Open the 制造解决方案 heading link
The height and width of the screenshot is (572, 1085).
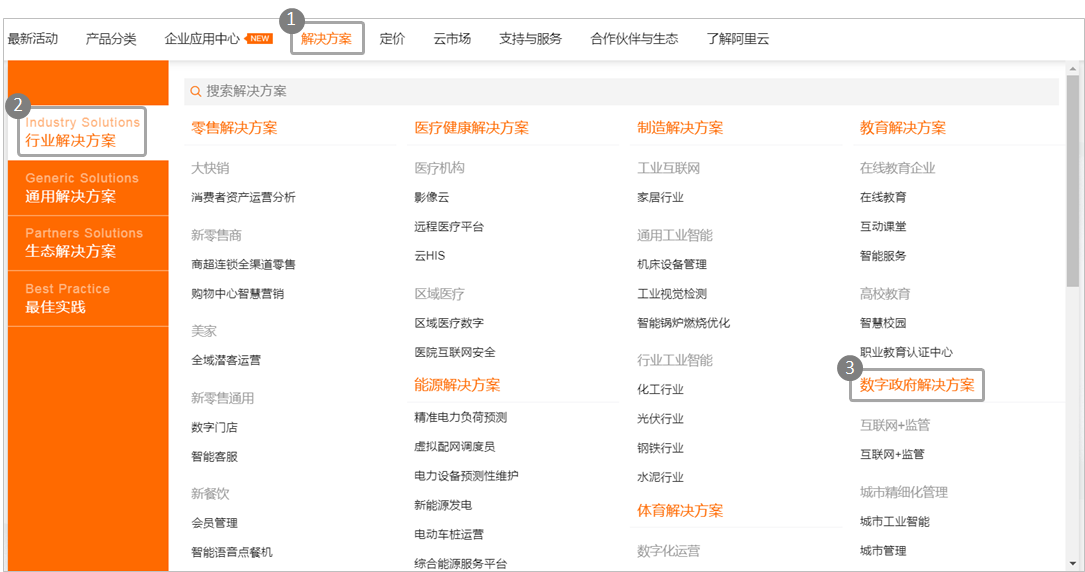(x=680, y=128)
